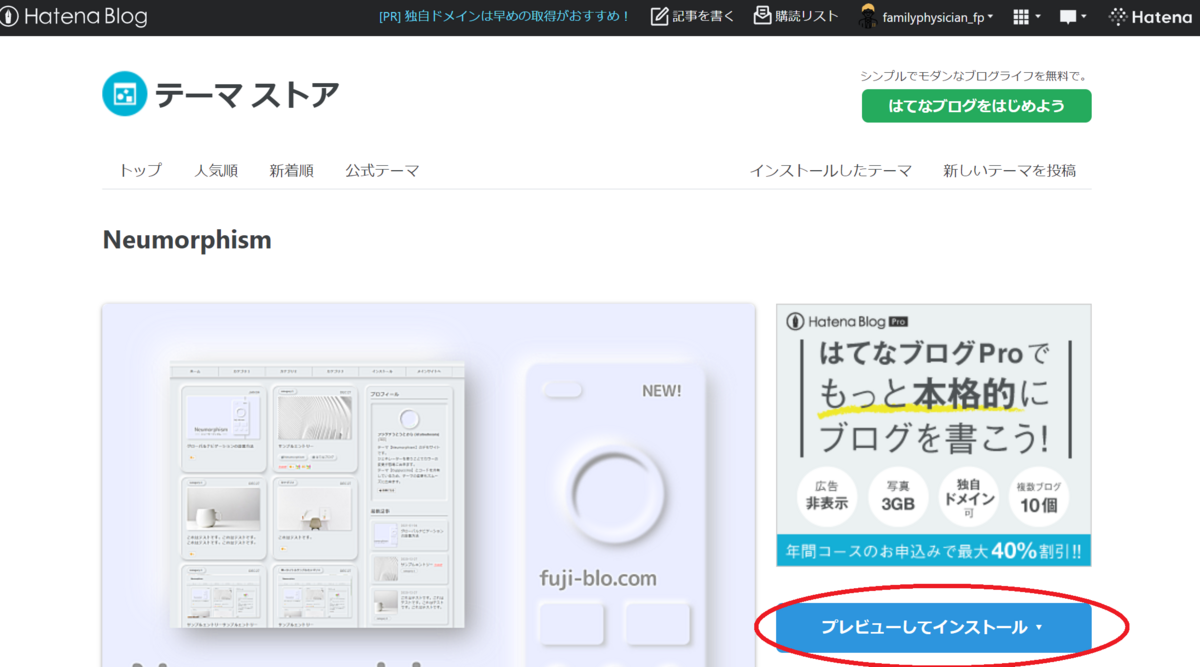Click the write article pencil icon

click(x=659, y=16)
